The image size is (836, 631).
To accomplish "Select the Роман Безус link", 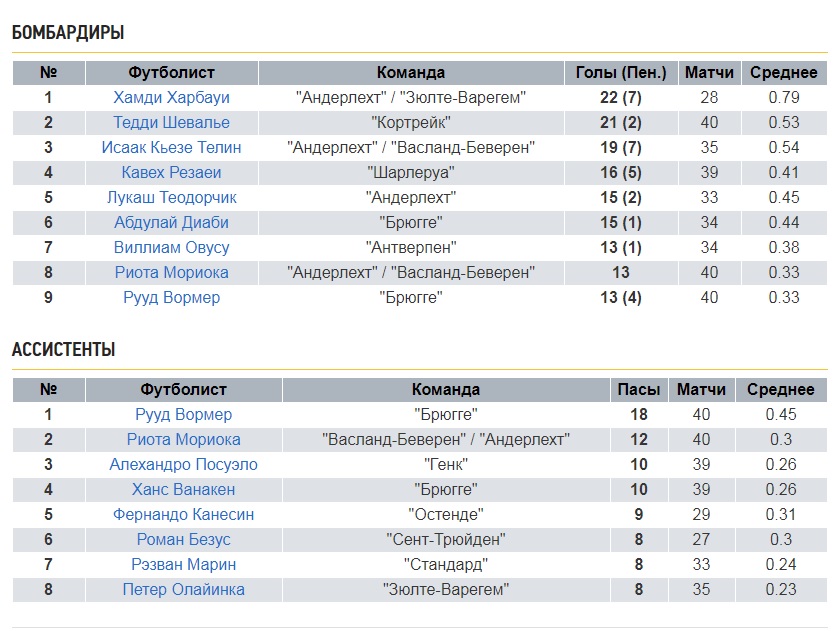I will 183,539.
